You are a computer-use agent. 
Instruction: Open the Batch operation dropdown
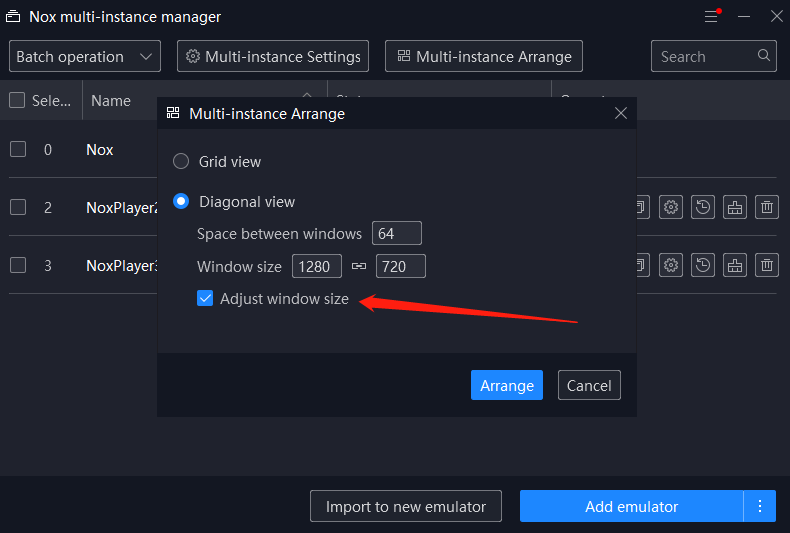[85, 56]
